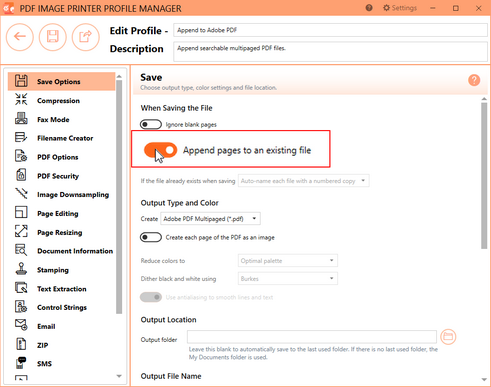Select the Stamping label
Viewport: 491px width, 387px height.
(53, 270)
